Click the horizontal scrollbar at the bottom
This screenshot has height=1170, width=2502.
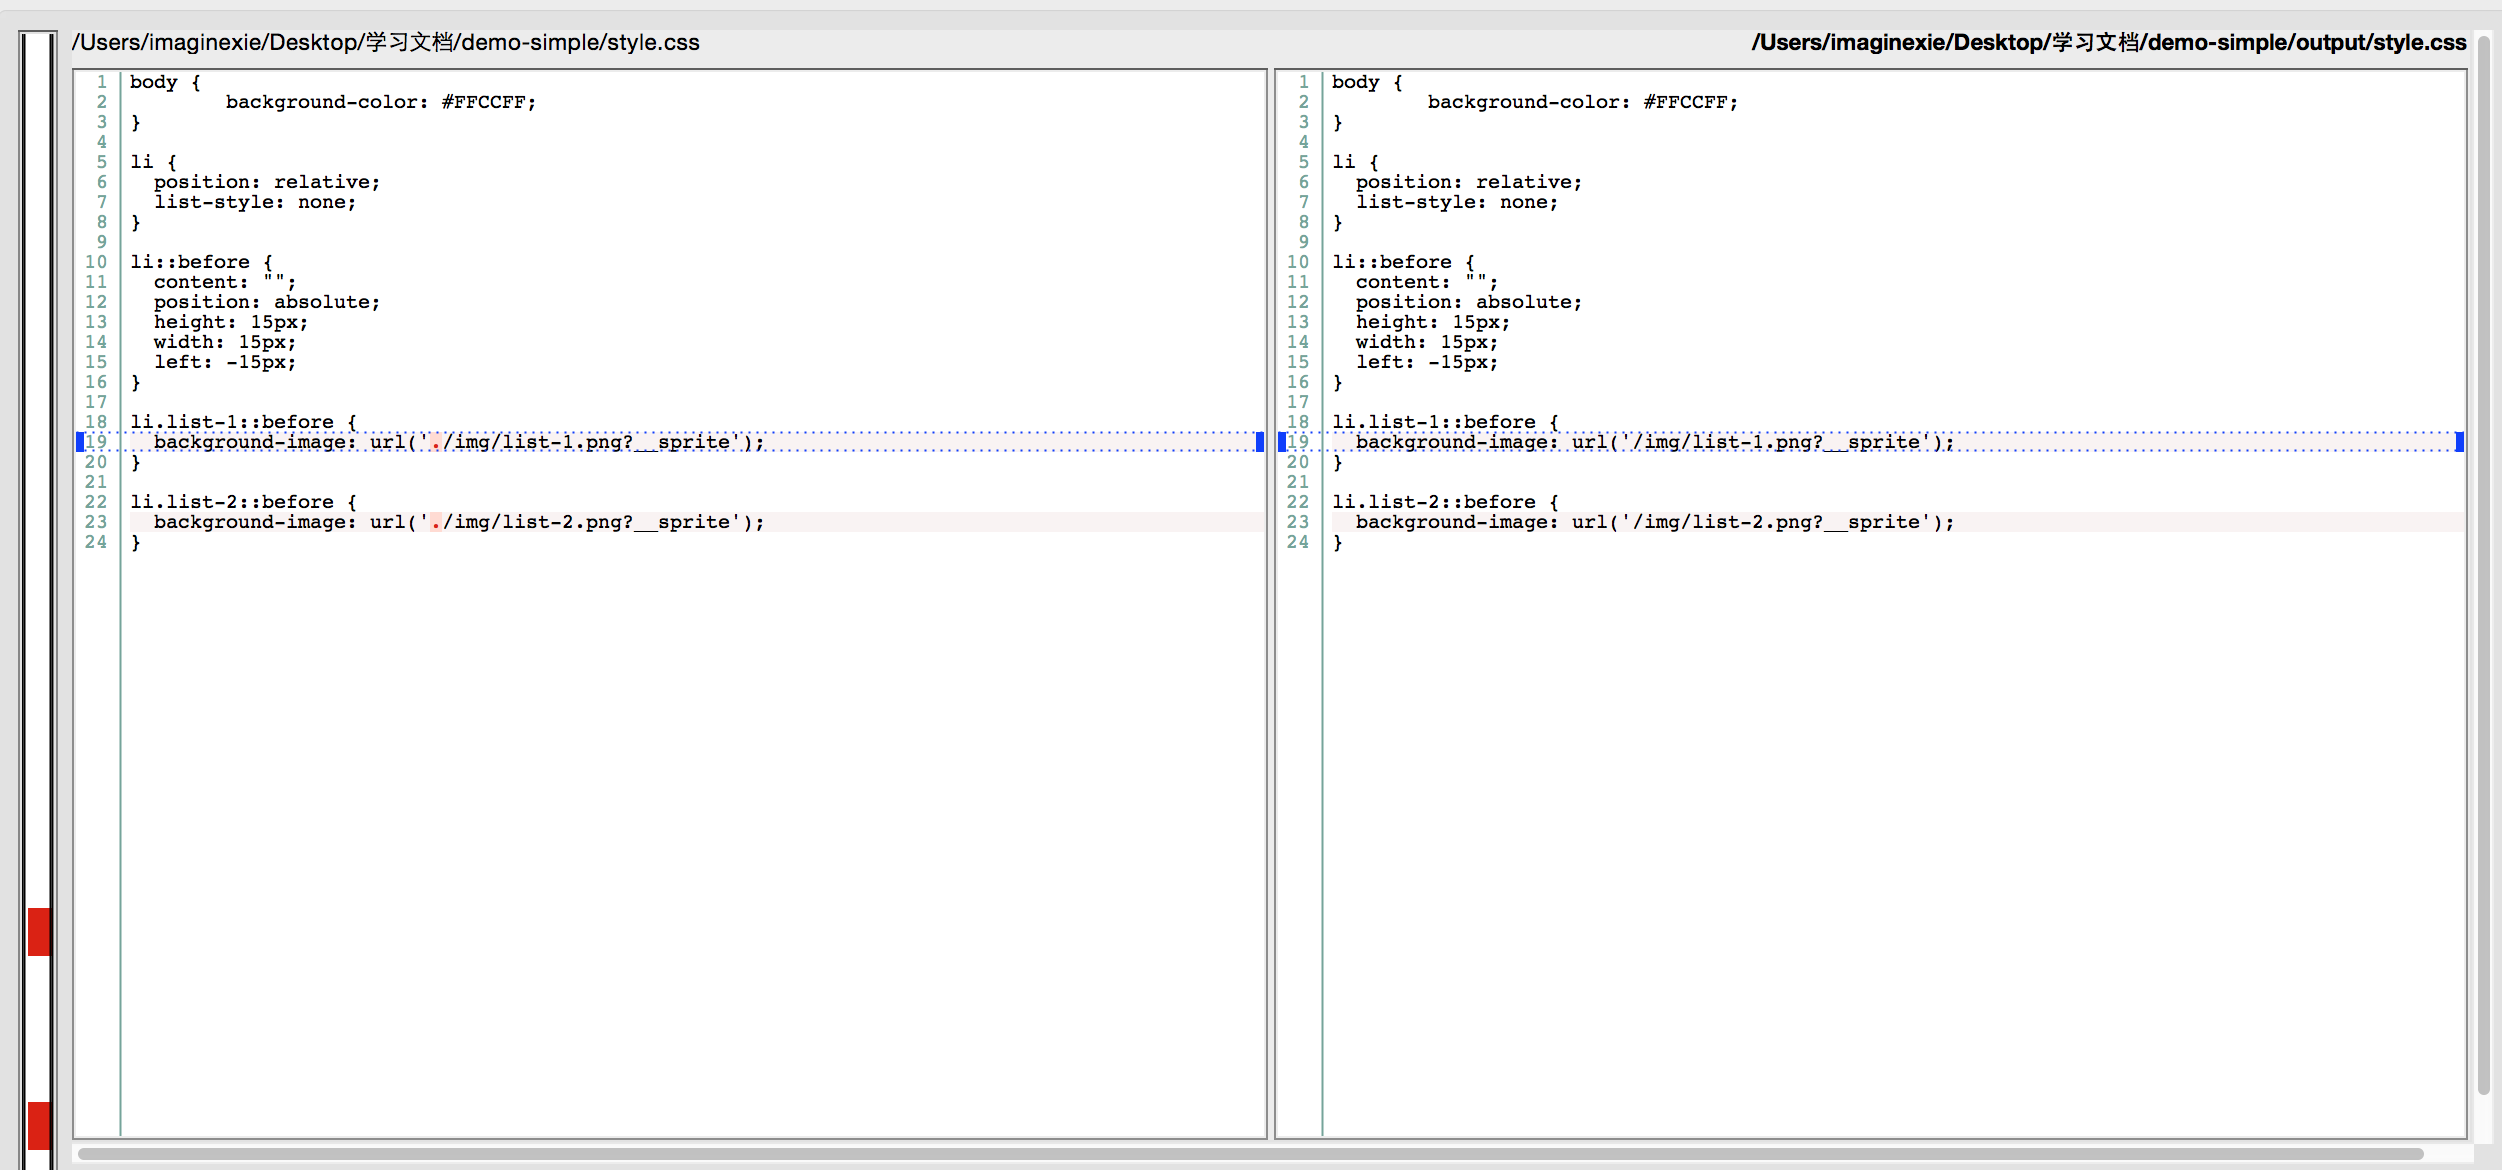[1250, 1154]
